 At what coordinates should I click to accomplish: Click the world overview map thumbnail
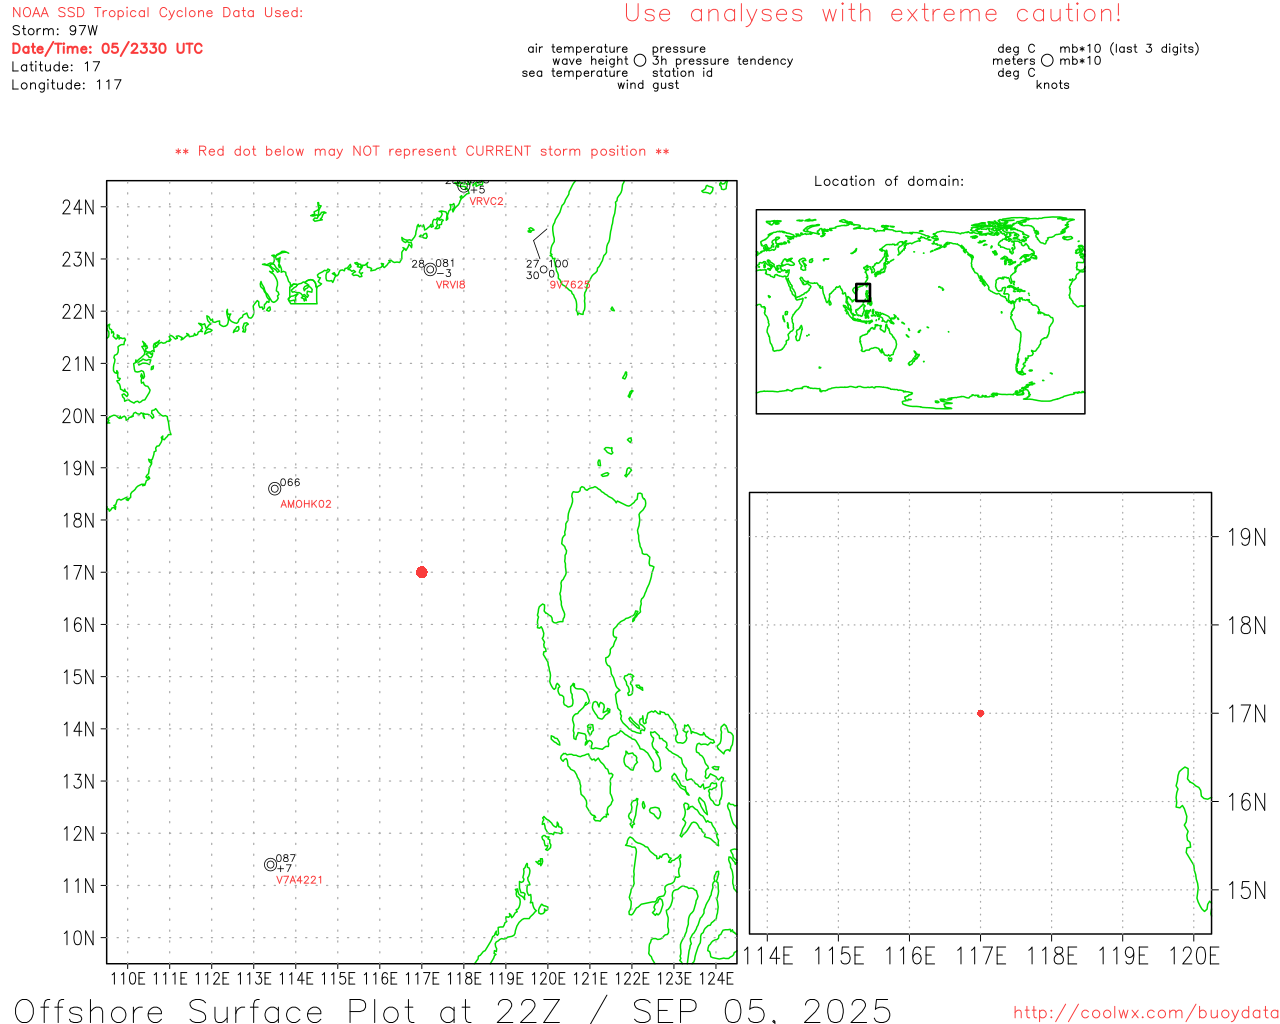(920, 312)
